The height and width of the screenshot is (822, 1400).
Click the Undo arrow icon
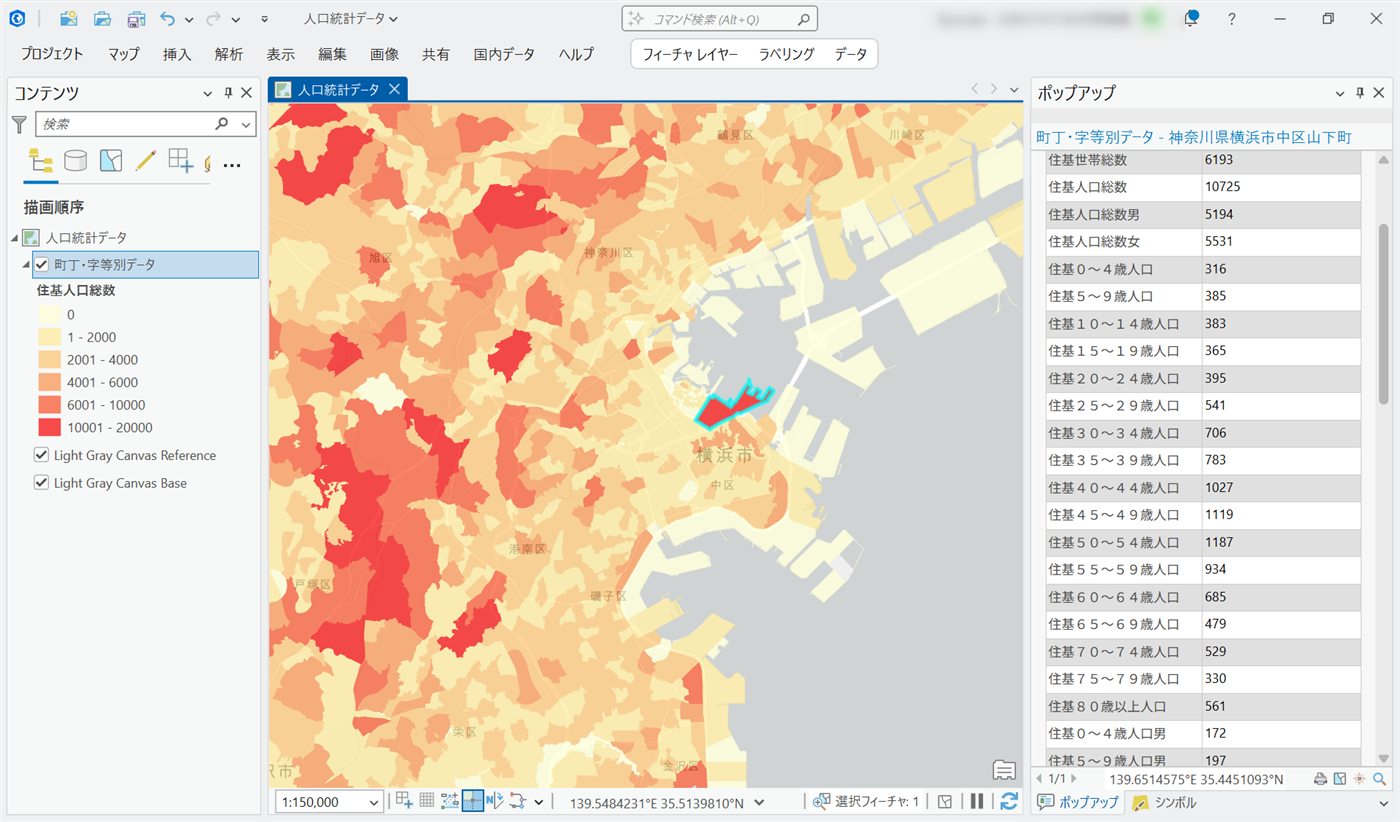point(168,19)
